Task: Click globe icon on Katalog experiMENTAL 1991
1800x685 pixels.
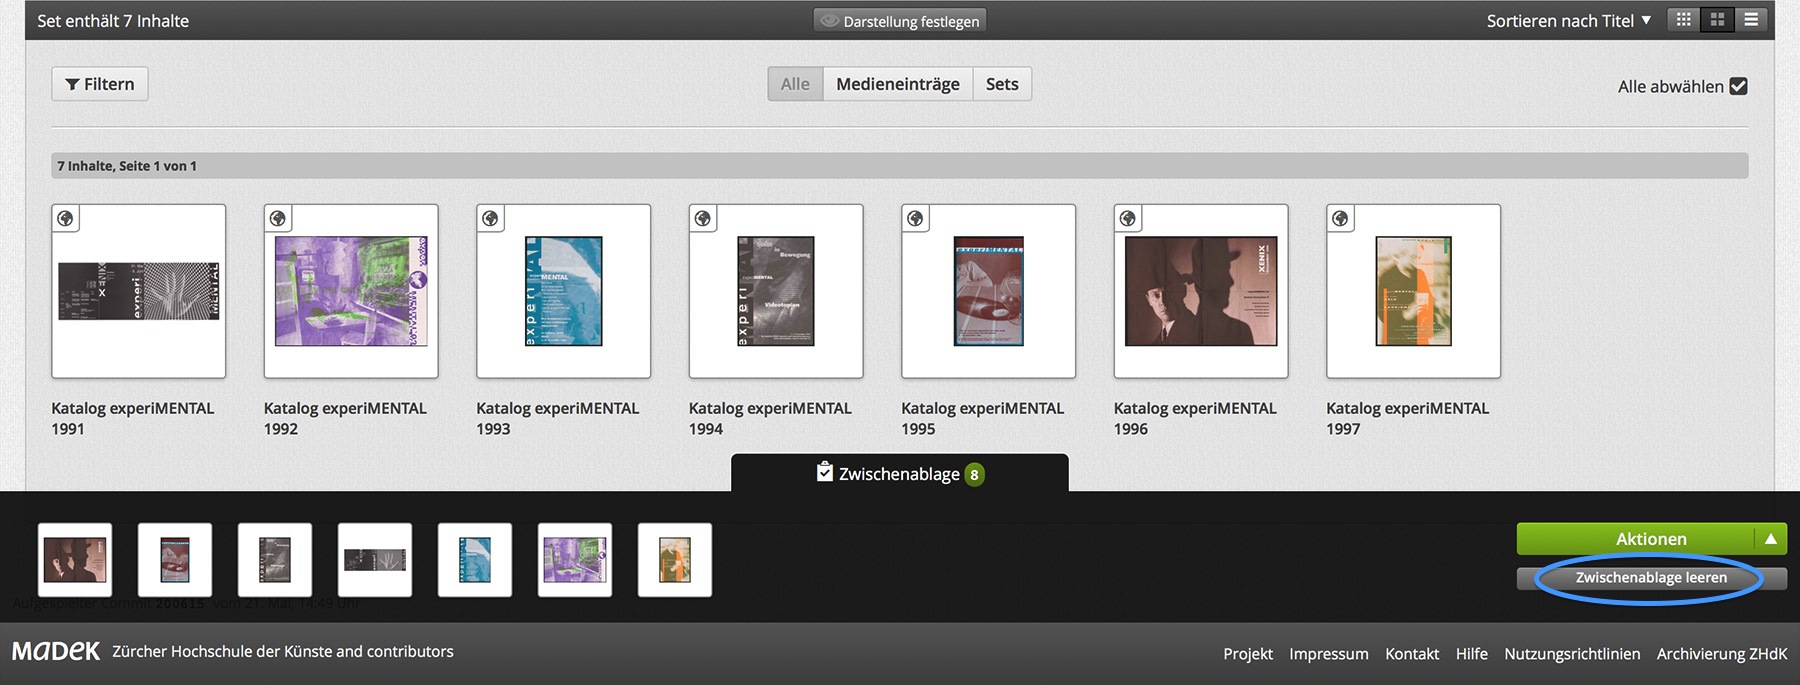Action: tap(66, 218)
